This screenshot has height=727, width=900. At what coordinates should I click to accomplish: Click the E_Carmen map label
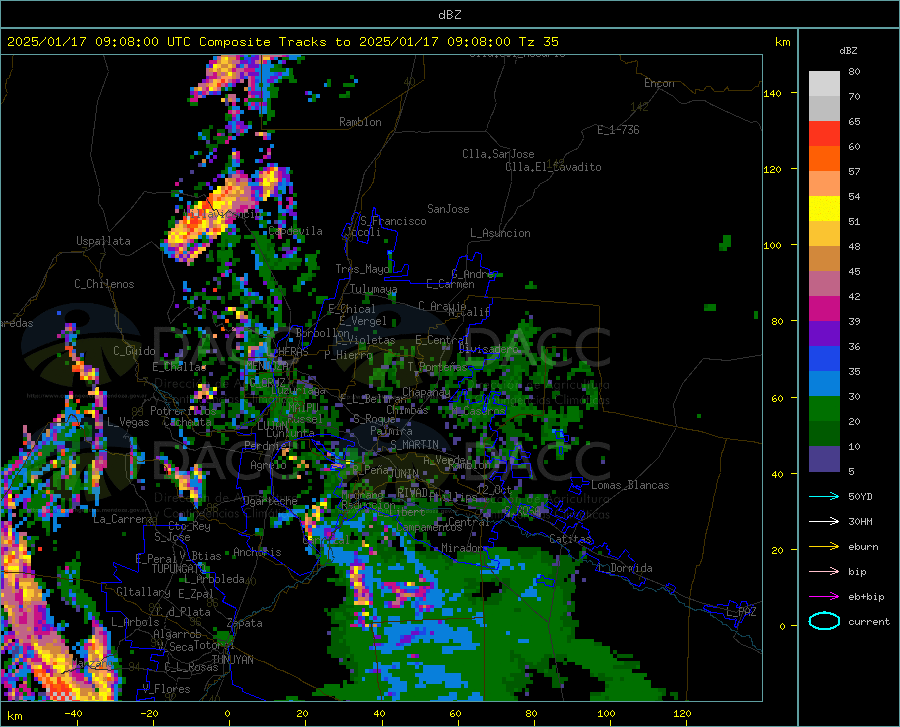pyautogui.click(x=451, y=283)
